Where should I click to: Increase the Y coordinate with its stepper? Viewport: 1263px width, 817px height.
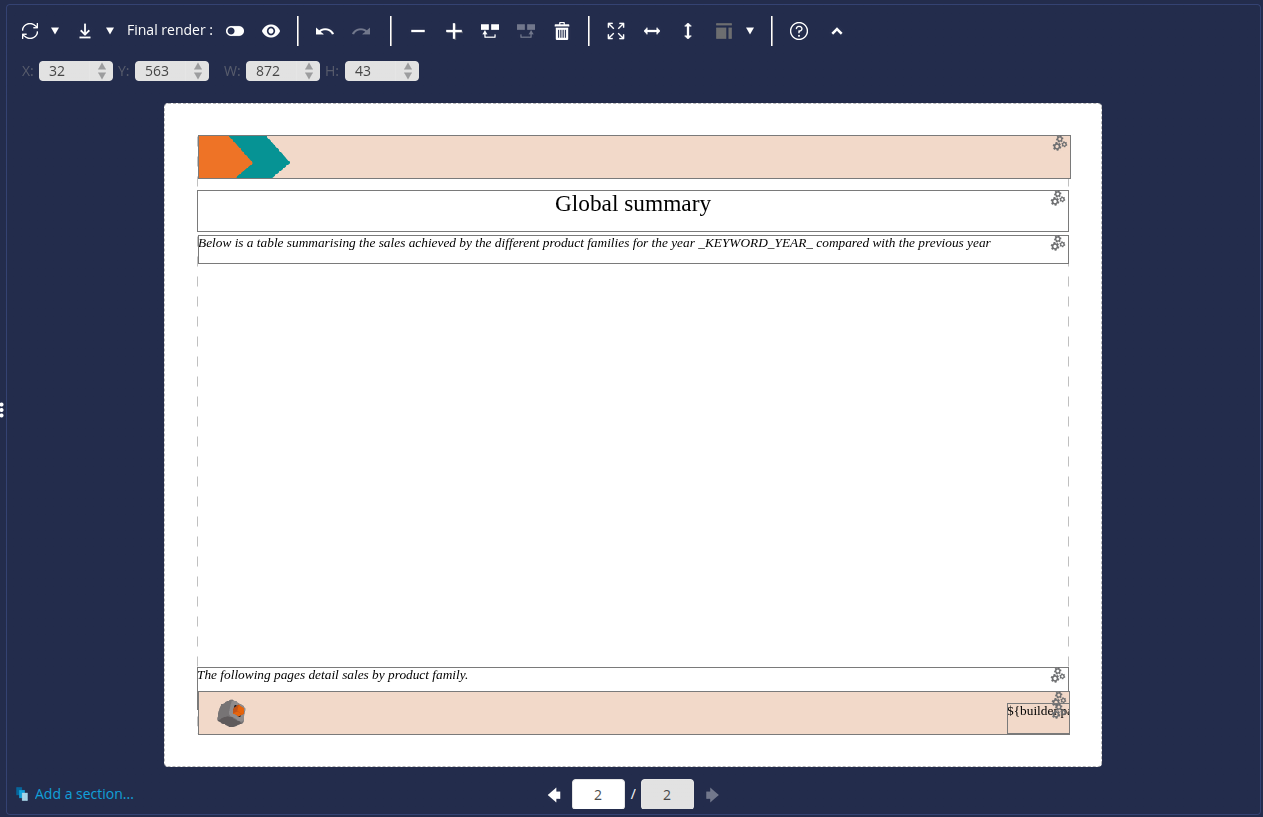click(x=200, y=66)
